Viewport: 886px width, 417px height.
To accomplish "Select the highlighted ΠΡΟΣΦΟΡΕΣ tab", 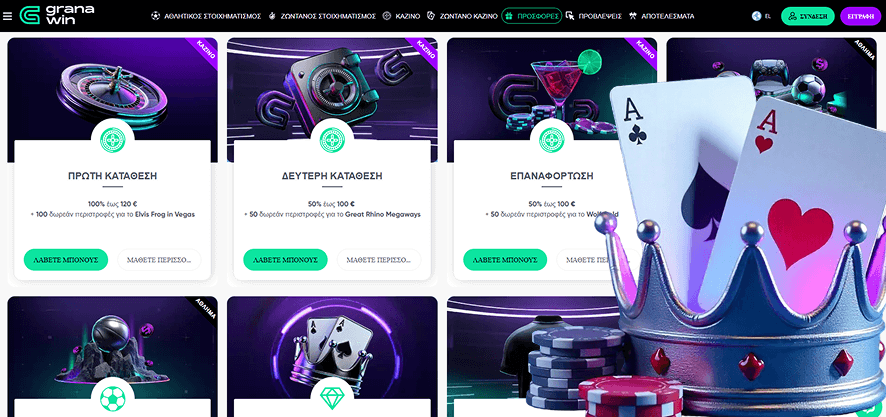I will coord(532,16).
